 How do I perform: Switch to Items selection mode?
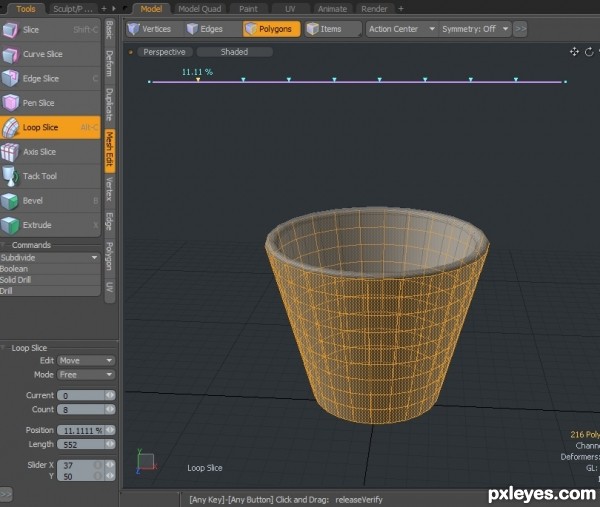333,29
